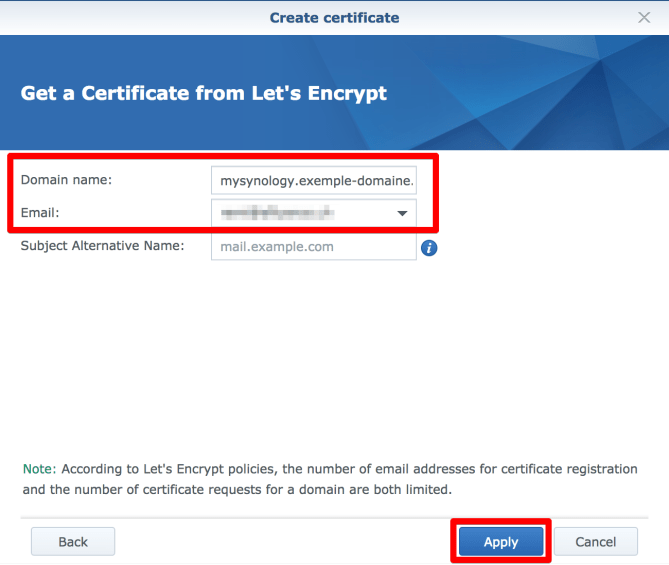The width and height of the screenshot is (669, 565).
Task: Click the note's second line about domain limits
Action: pyautogui.click(x=236, y=490)
